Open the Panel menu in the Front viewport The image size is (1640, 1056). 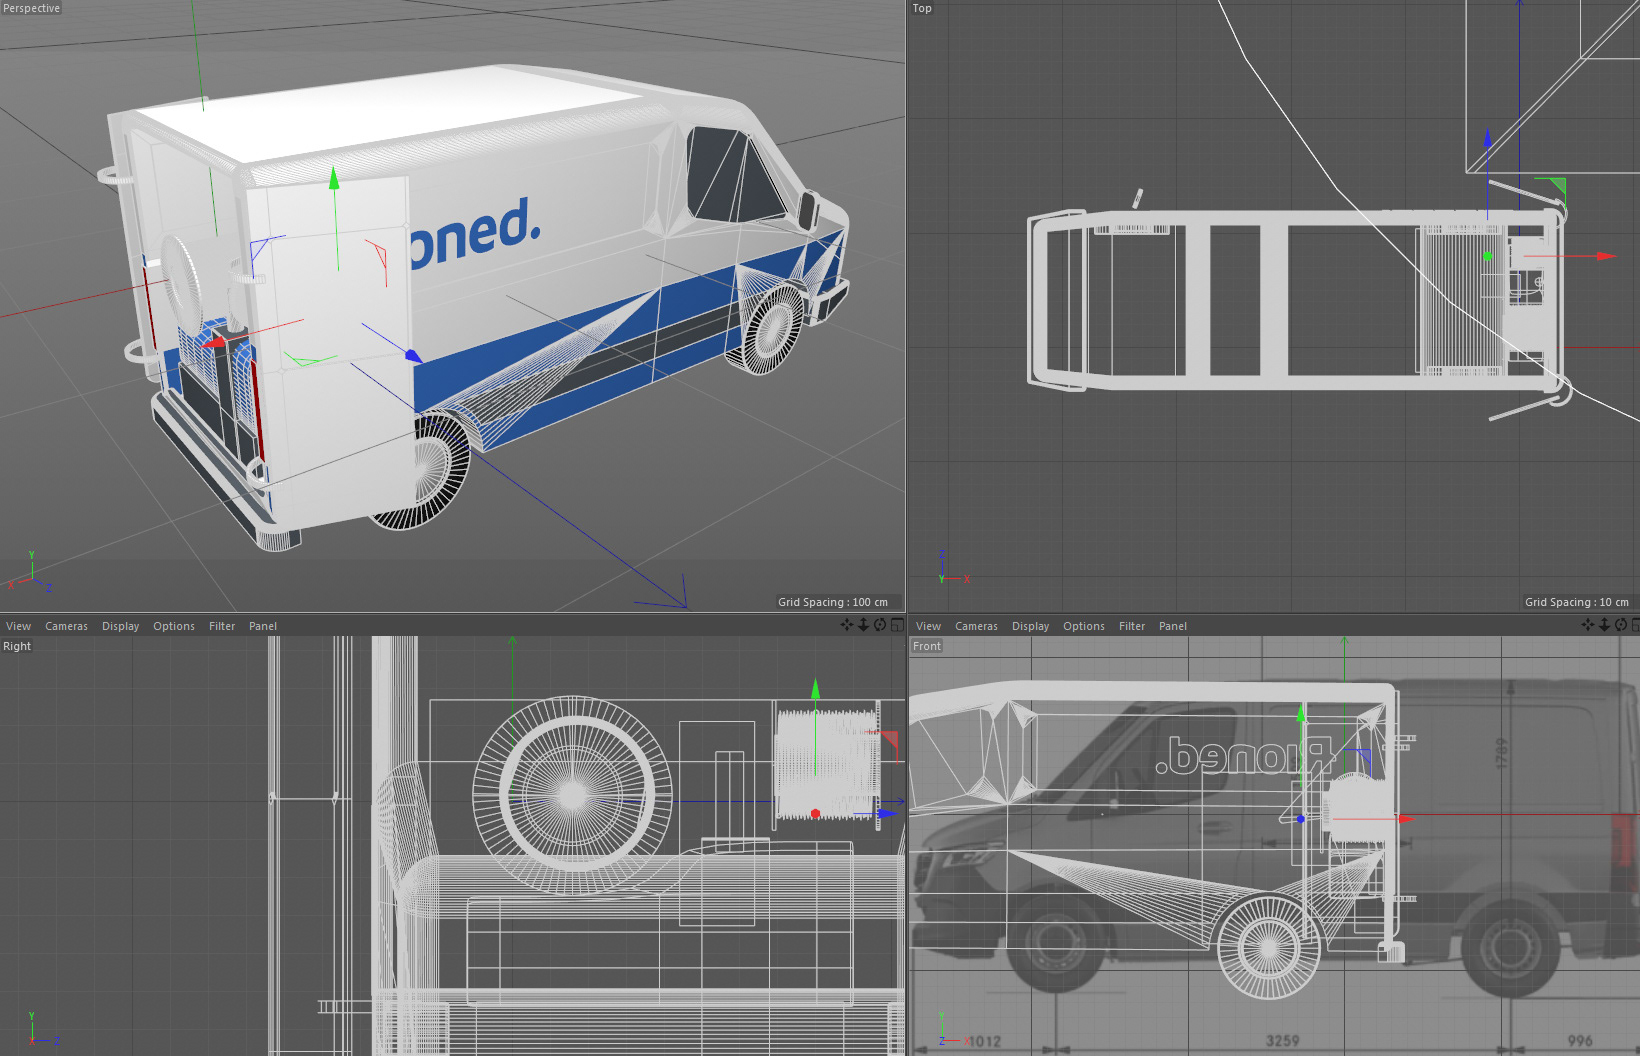(1173, 626)
